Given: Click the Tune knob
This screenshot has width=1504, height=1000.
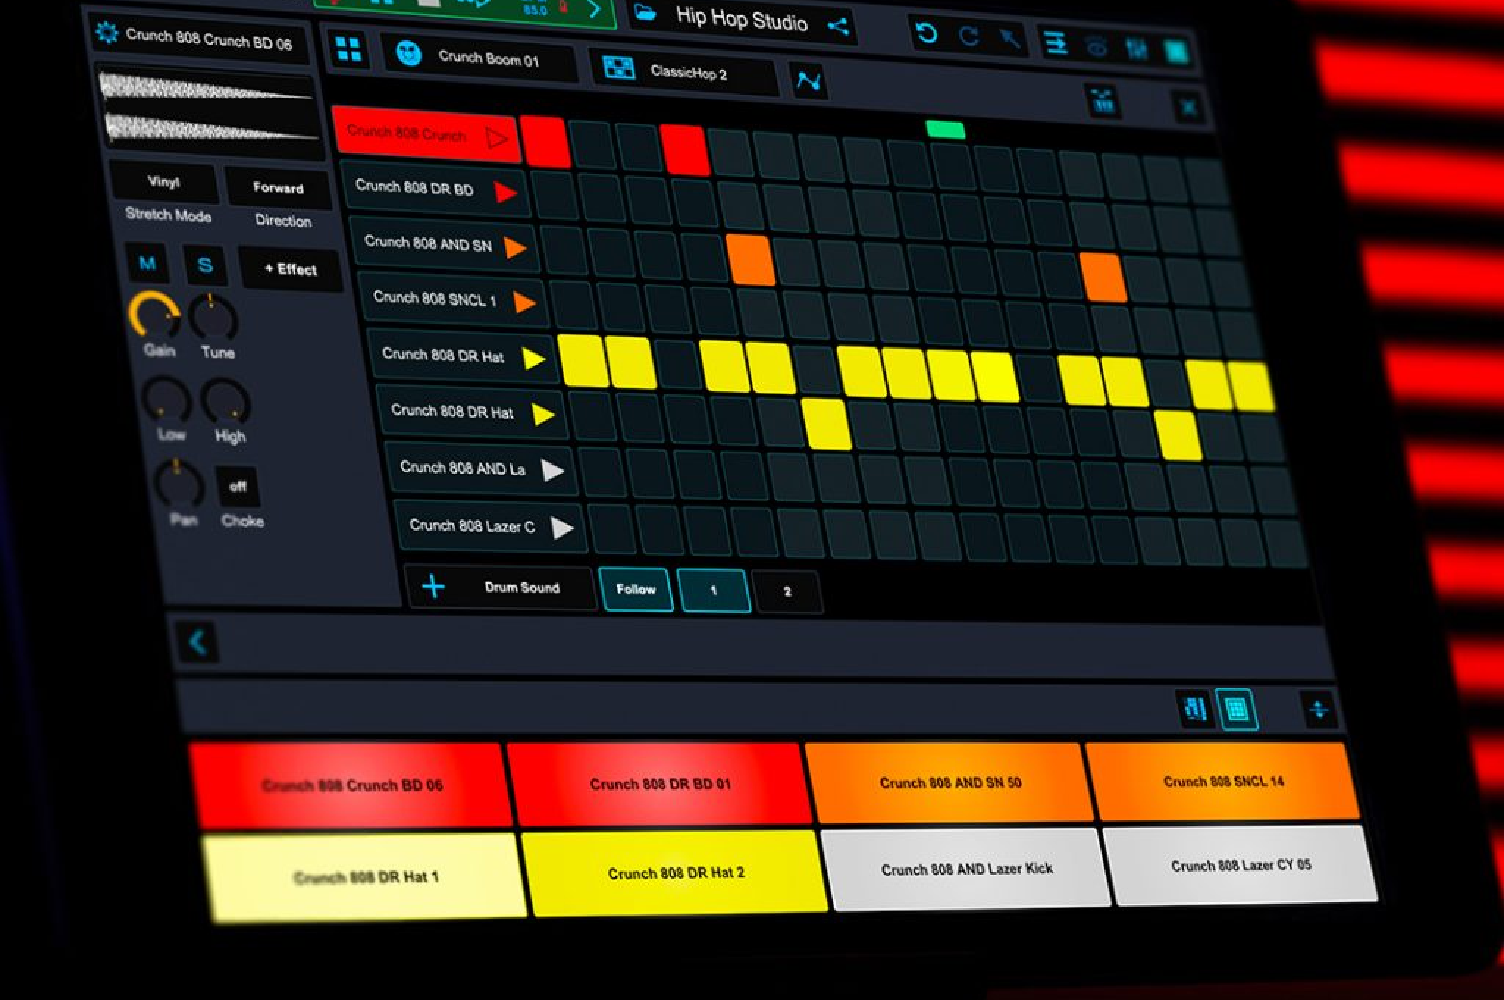Looking at the screenshot, I should (213, 319).
